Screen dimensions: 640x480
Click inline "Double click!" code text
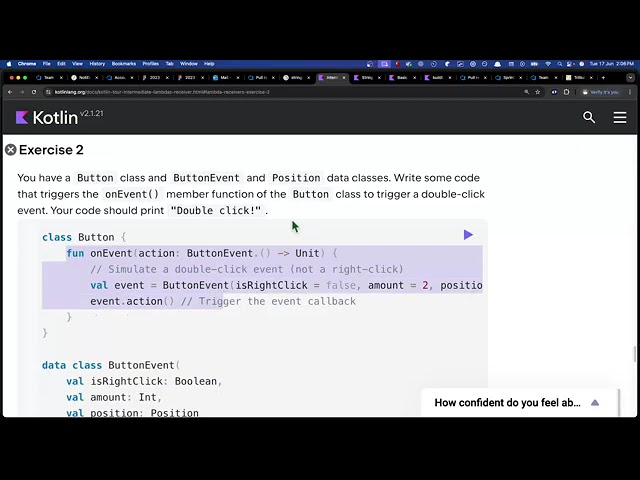[216, 211]
